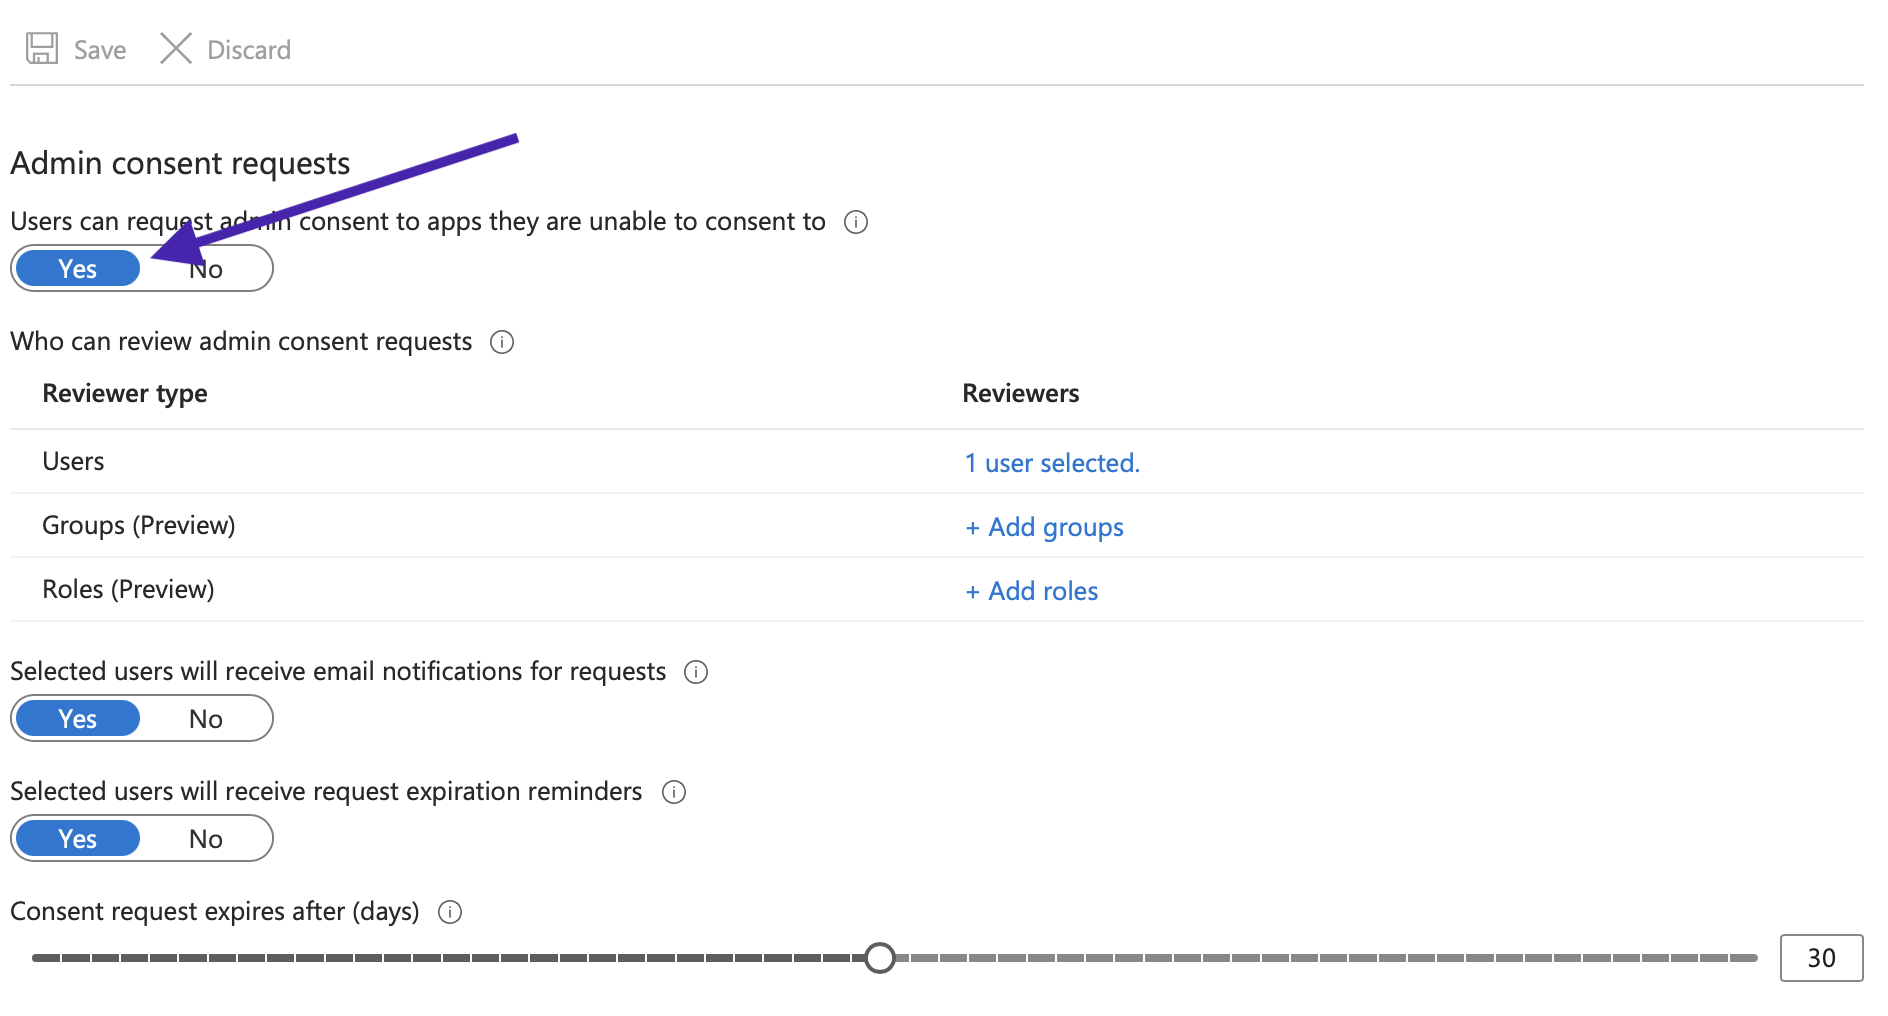Open info icon for email notifications setting

pyautogui.click(x=696, y=672)
